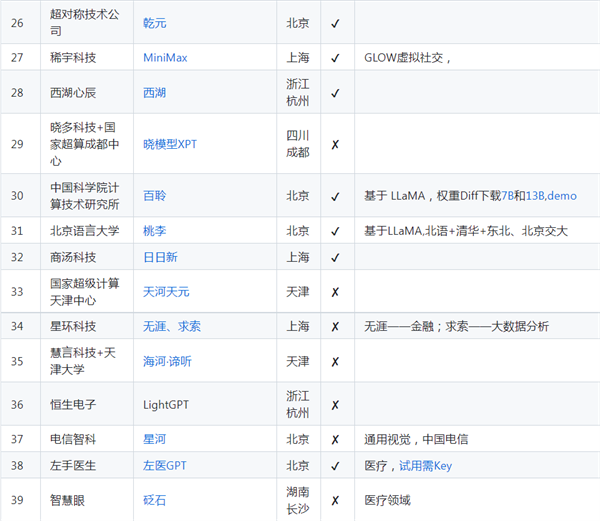
Task: Open the 7B weight download link
Action: point(507,196)
